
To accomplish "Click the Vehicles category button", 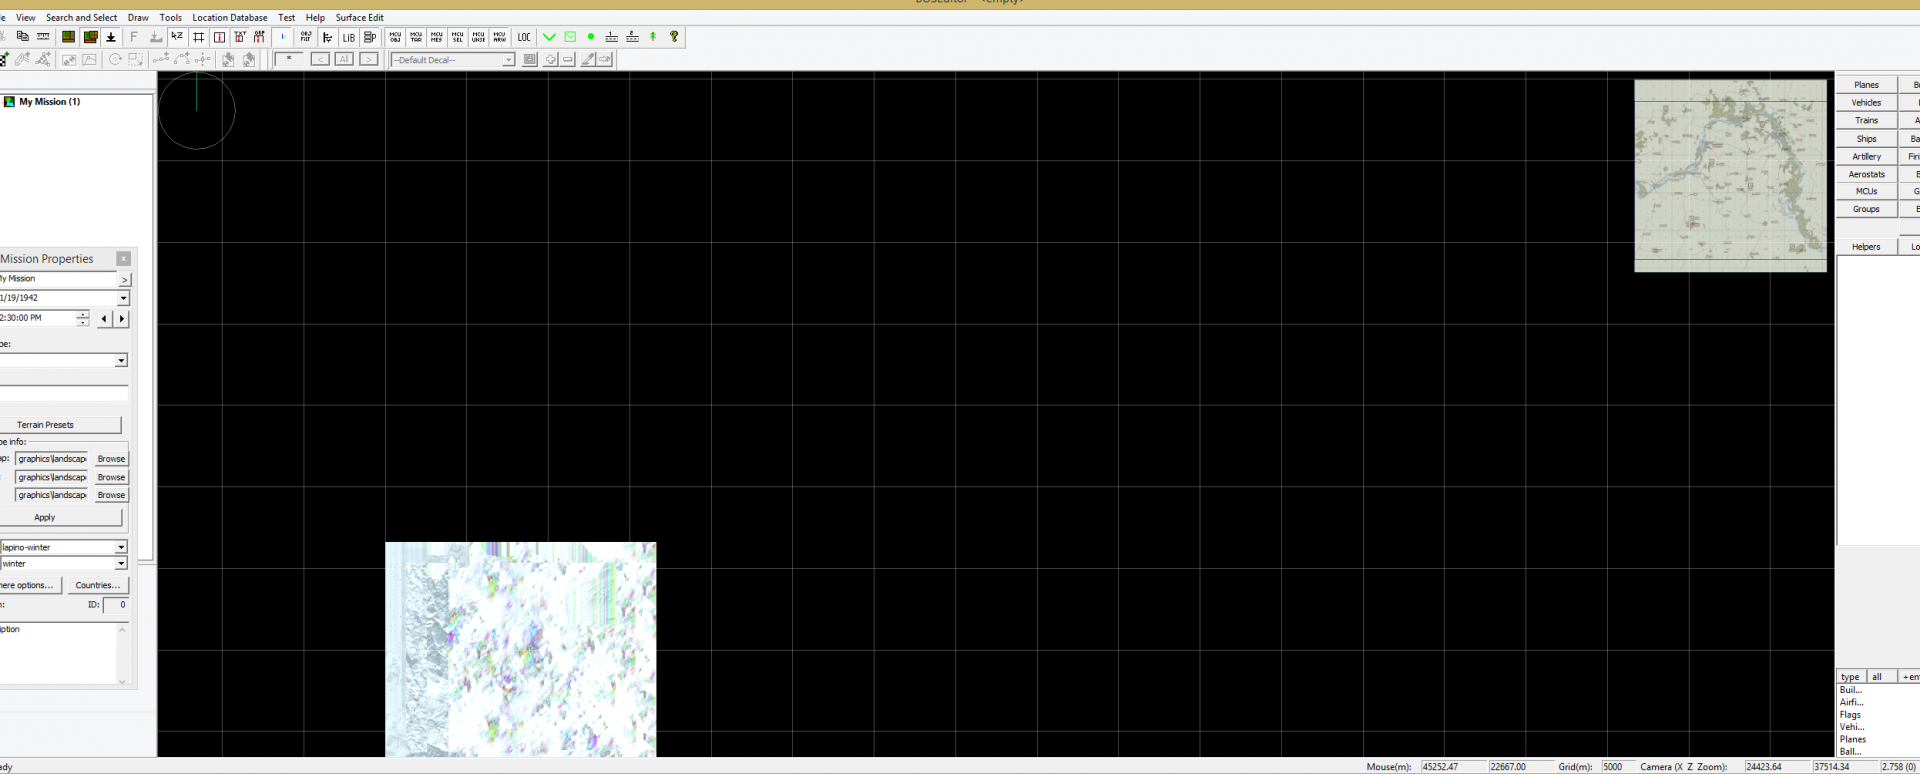I will pos(1866,103).
